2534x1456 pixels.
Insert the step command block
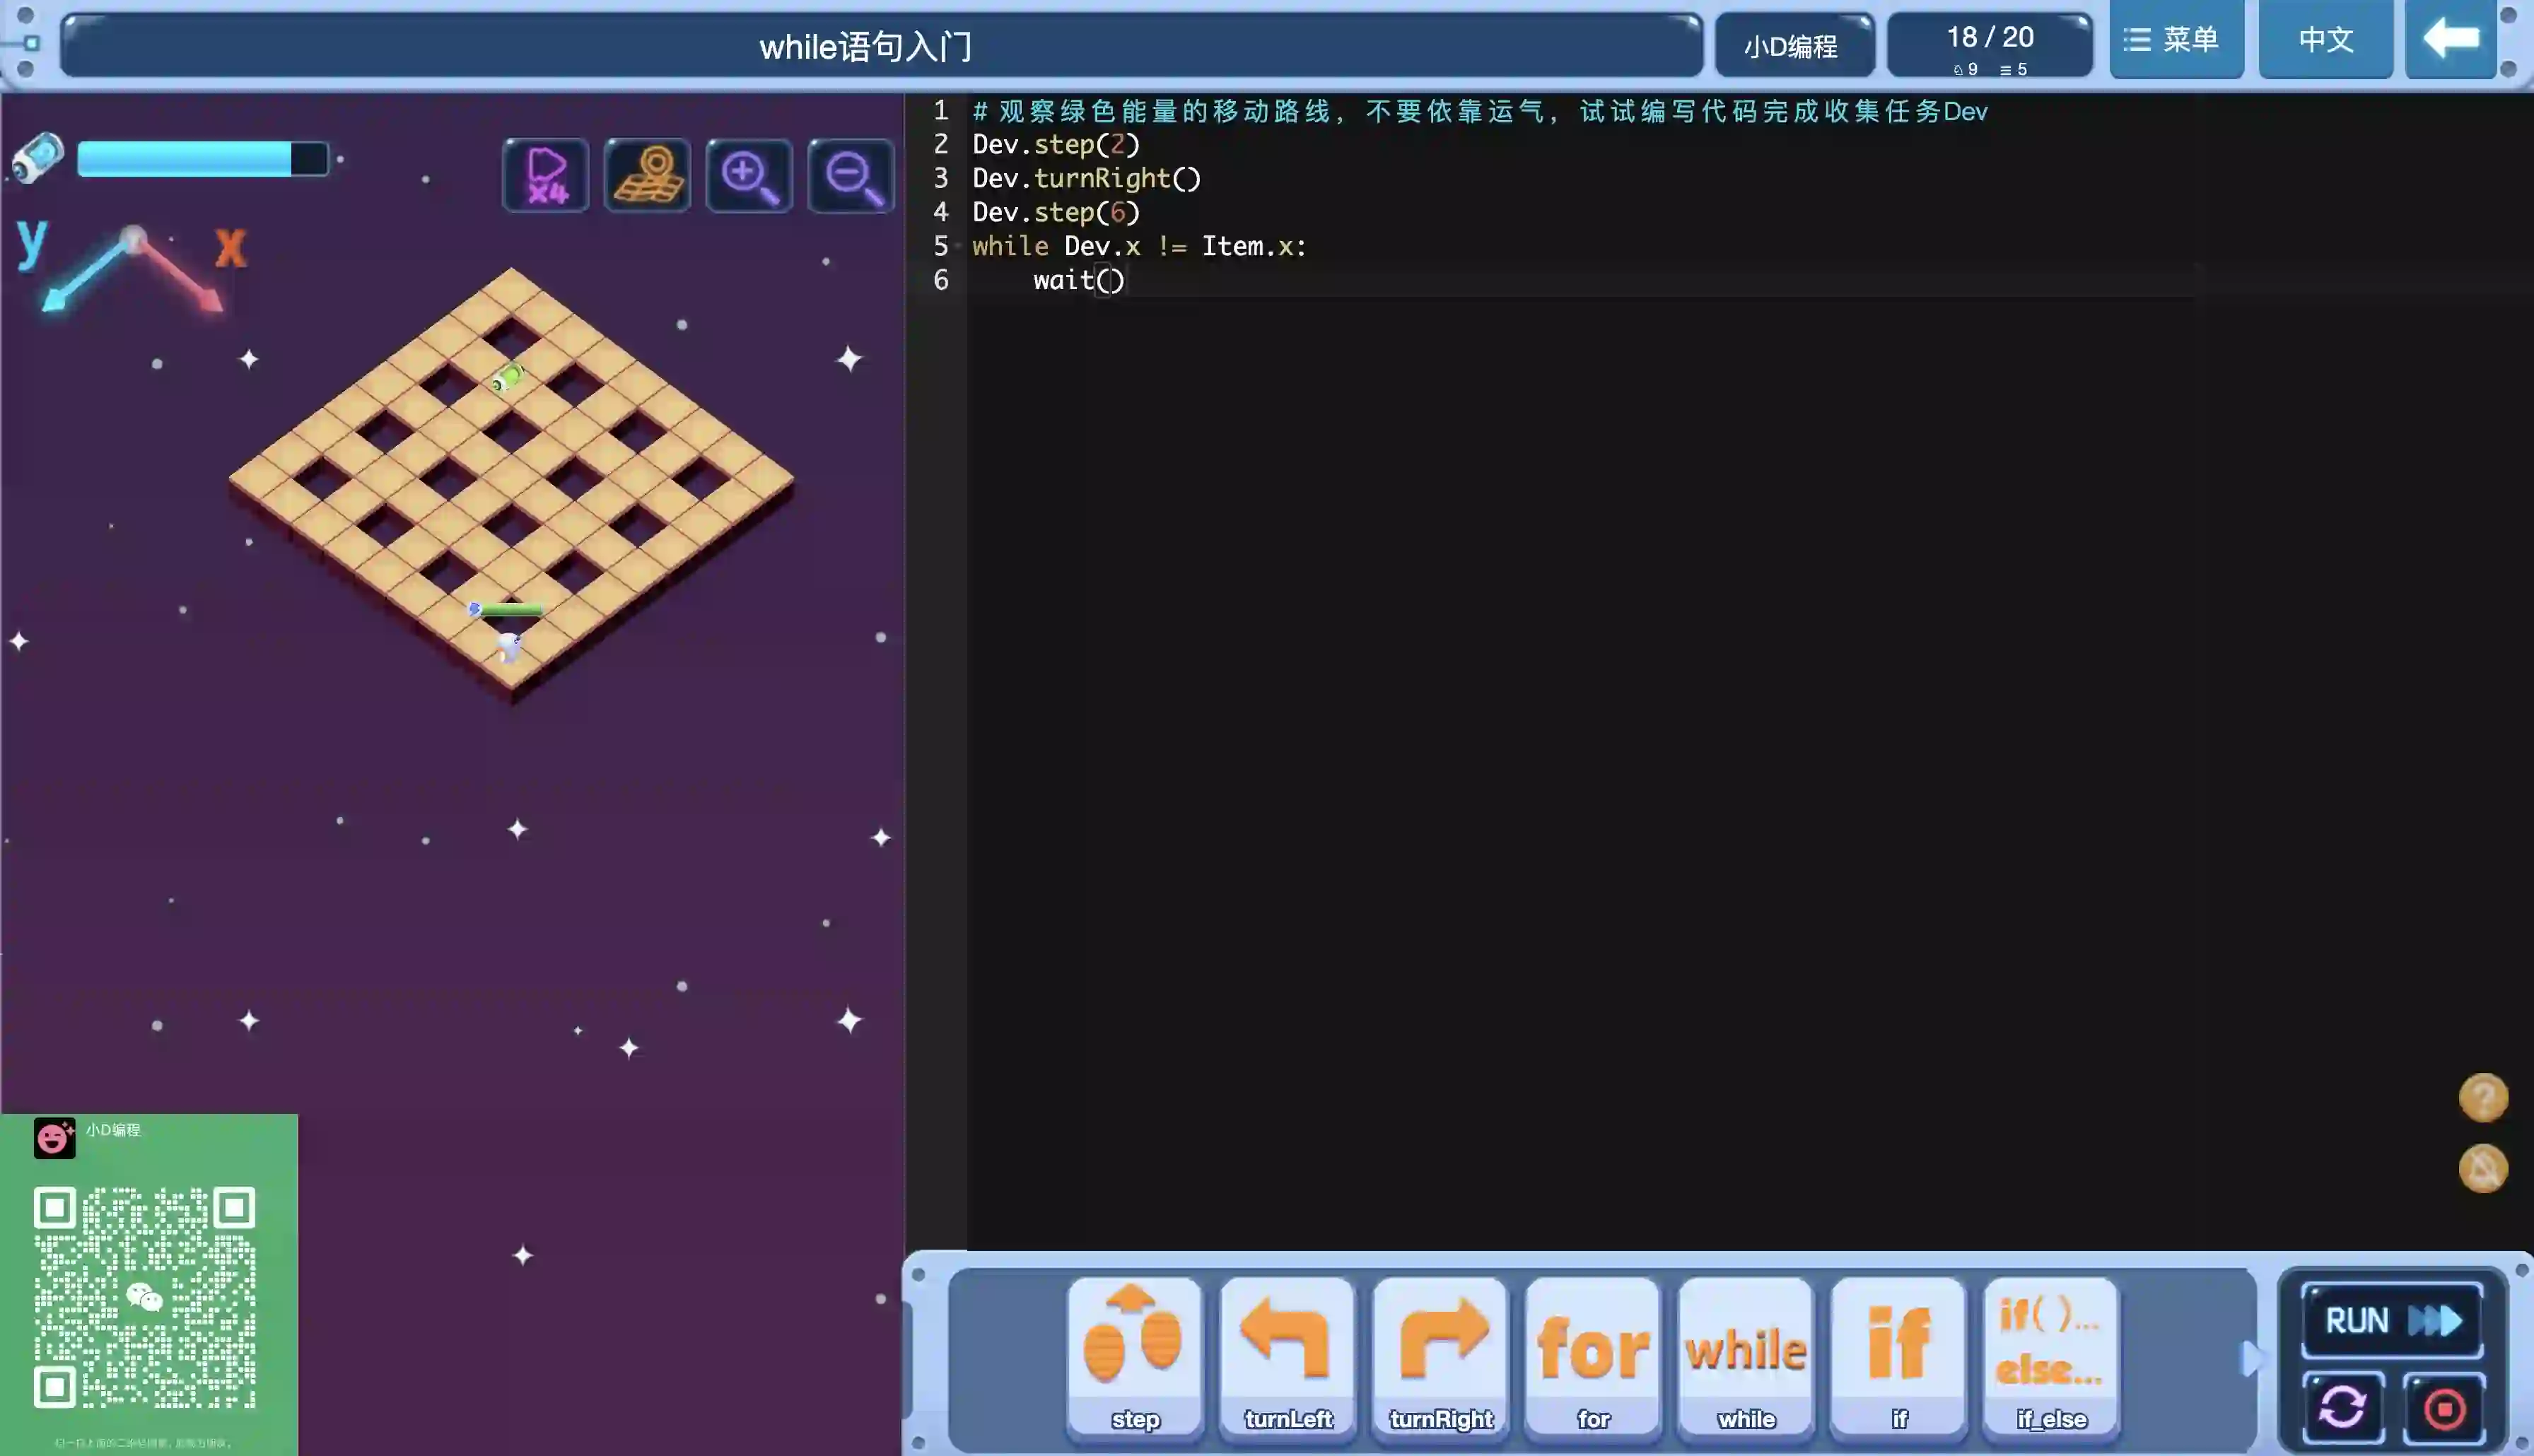[1134, 1354]
